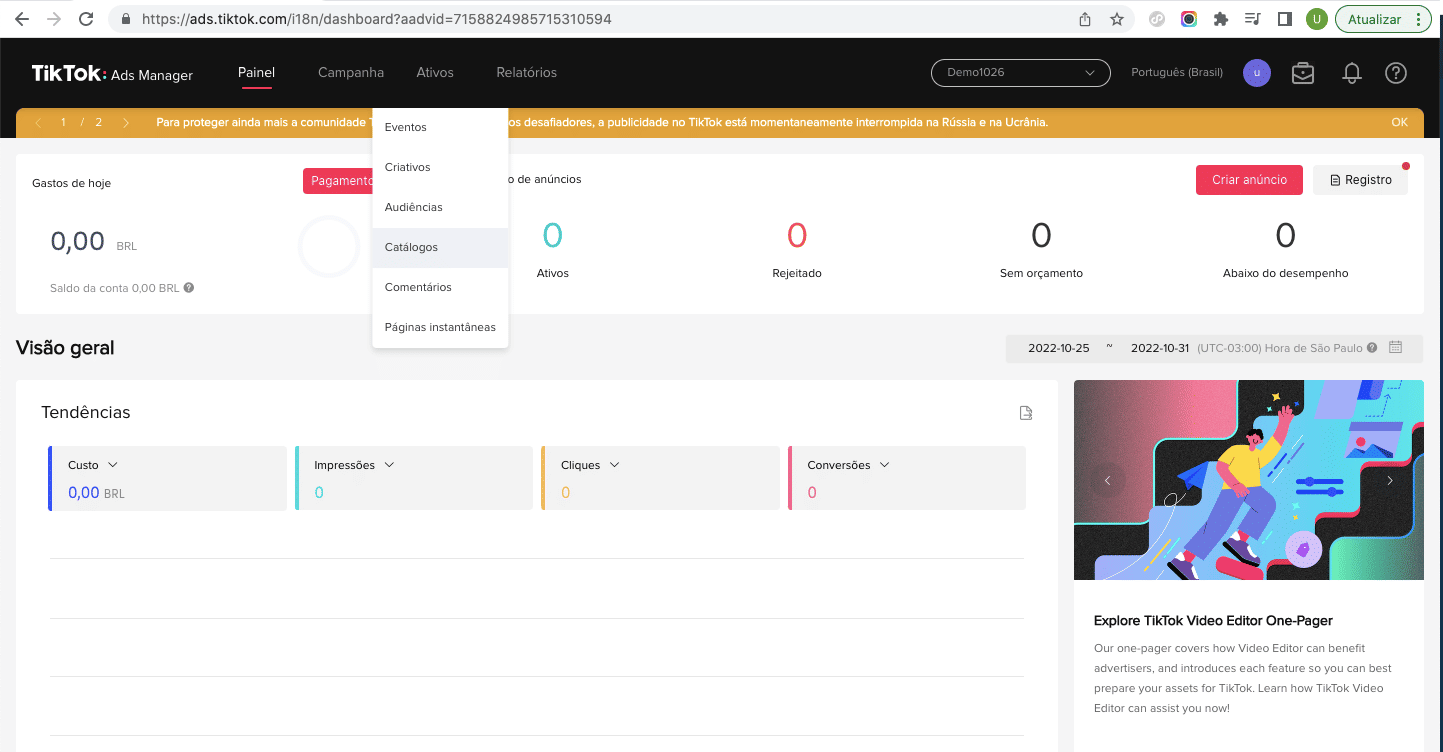
Task: Expand the Conversões metric dropdown
Action: tap(884, 465)
